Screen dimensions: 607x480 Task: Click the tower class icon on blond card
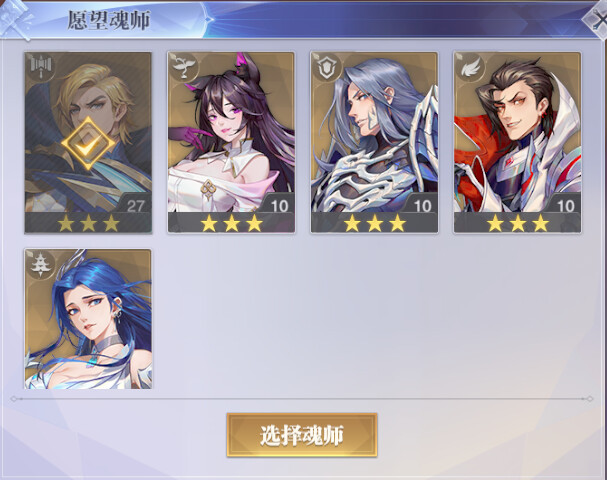[41, 67]
